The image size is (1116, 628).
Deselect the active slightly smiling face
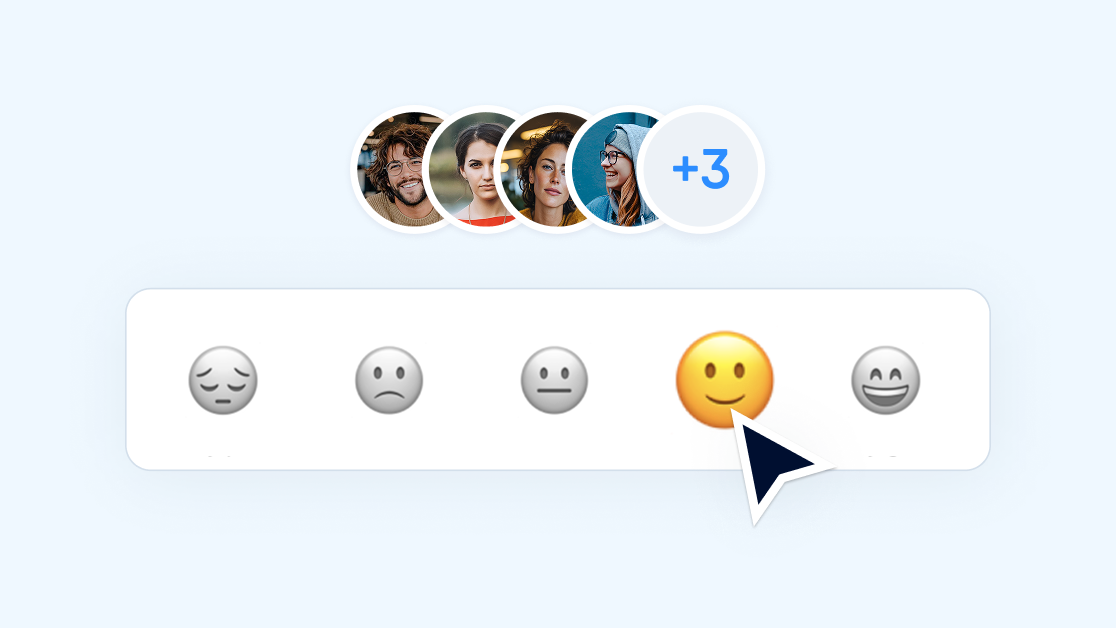point(724,380)
